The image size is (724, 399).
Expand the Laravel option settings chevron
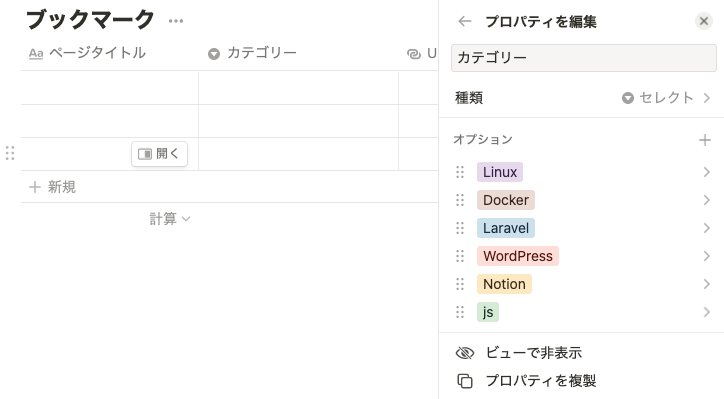click(x=706, y=228)
